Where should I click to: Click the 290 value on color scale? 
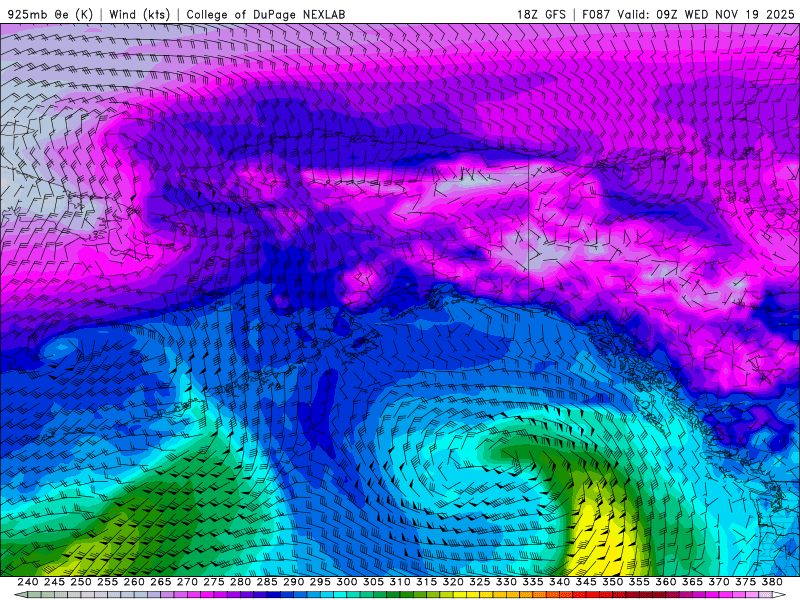[293, 582]
